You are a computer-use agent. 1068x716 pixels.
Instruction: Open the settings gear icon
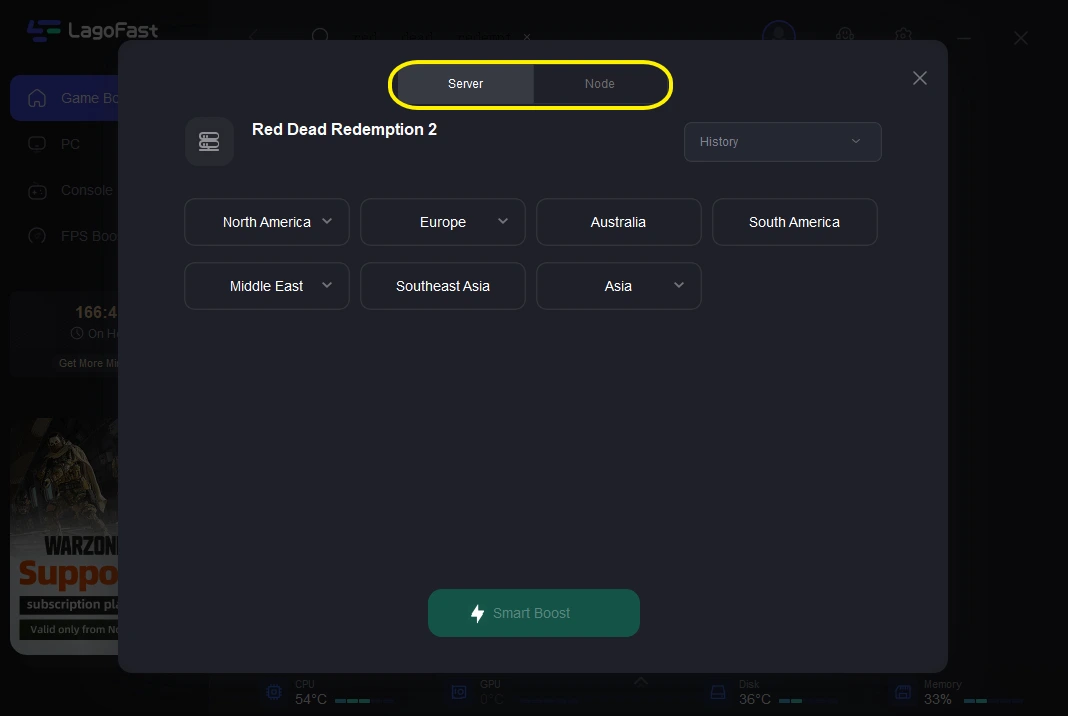(903, 35)
